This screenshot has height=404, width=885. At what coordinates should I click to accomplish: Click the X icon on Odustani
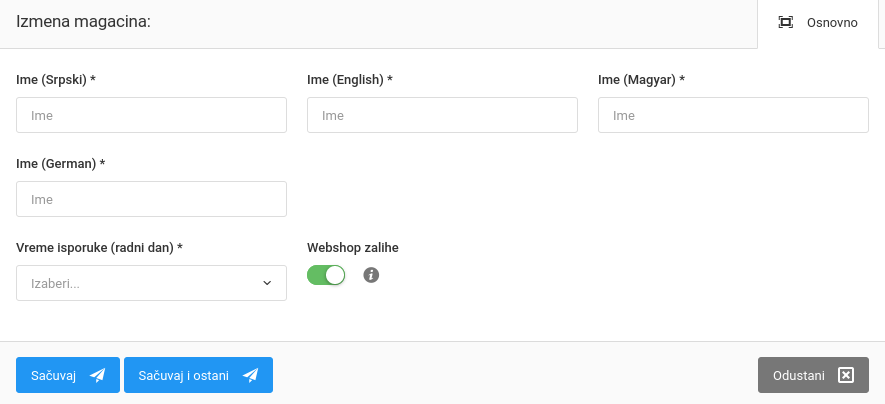point(846,375)
